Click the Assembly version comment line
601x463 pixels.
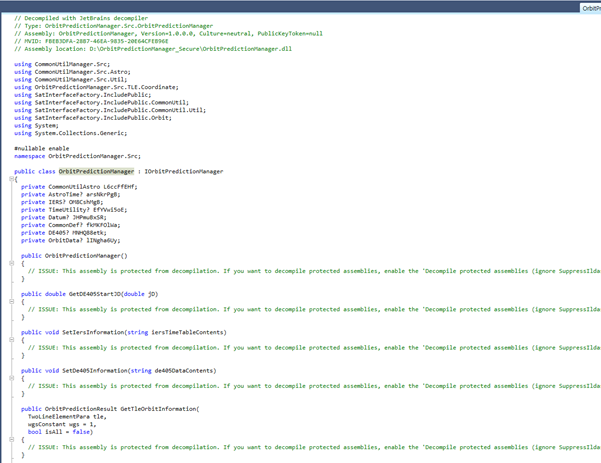[168, 33]
